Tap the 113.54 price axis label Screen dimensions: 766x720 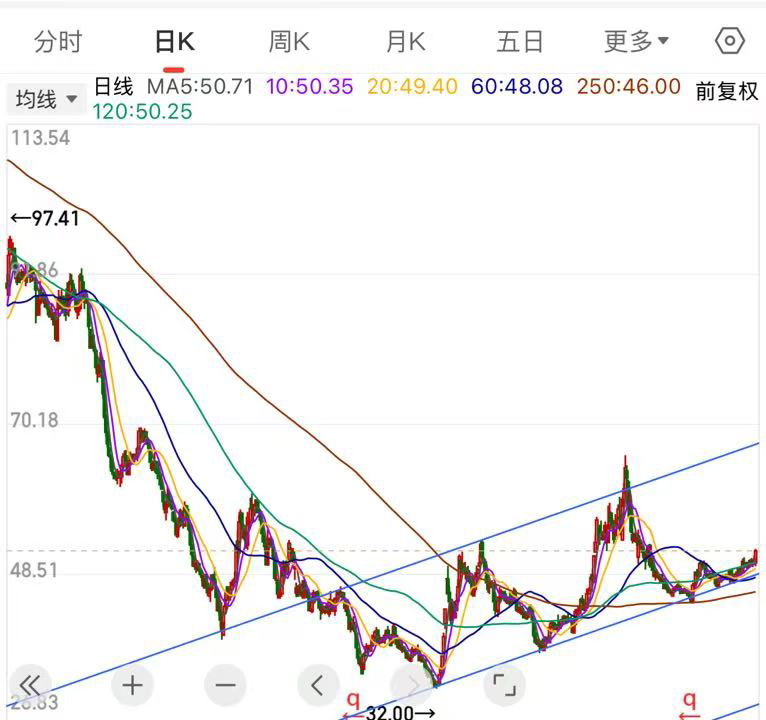(41, 138)
